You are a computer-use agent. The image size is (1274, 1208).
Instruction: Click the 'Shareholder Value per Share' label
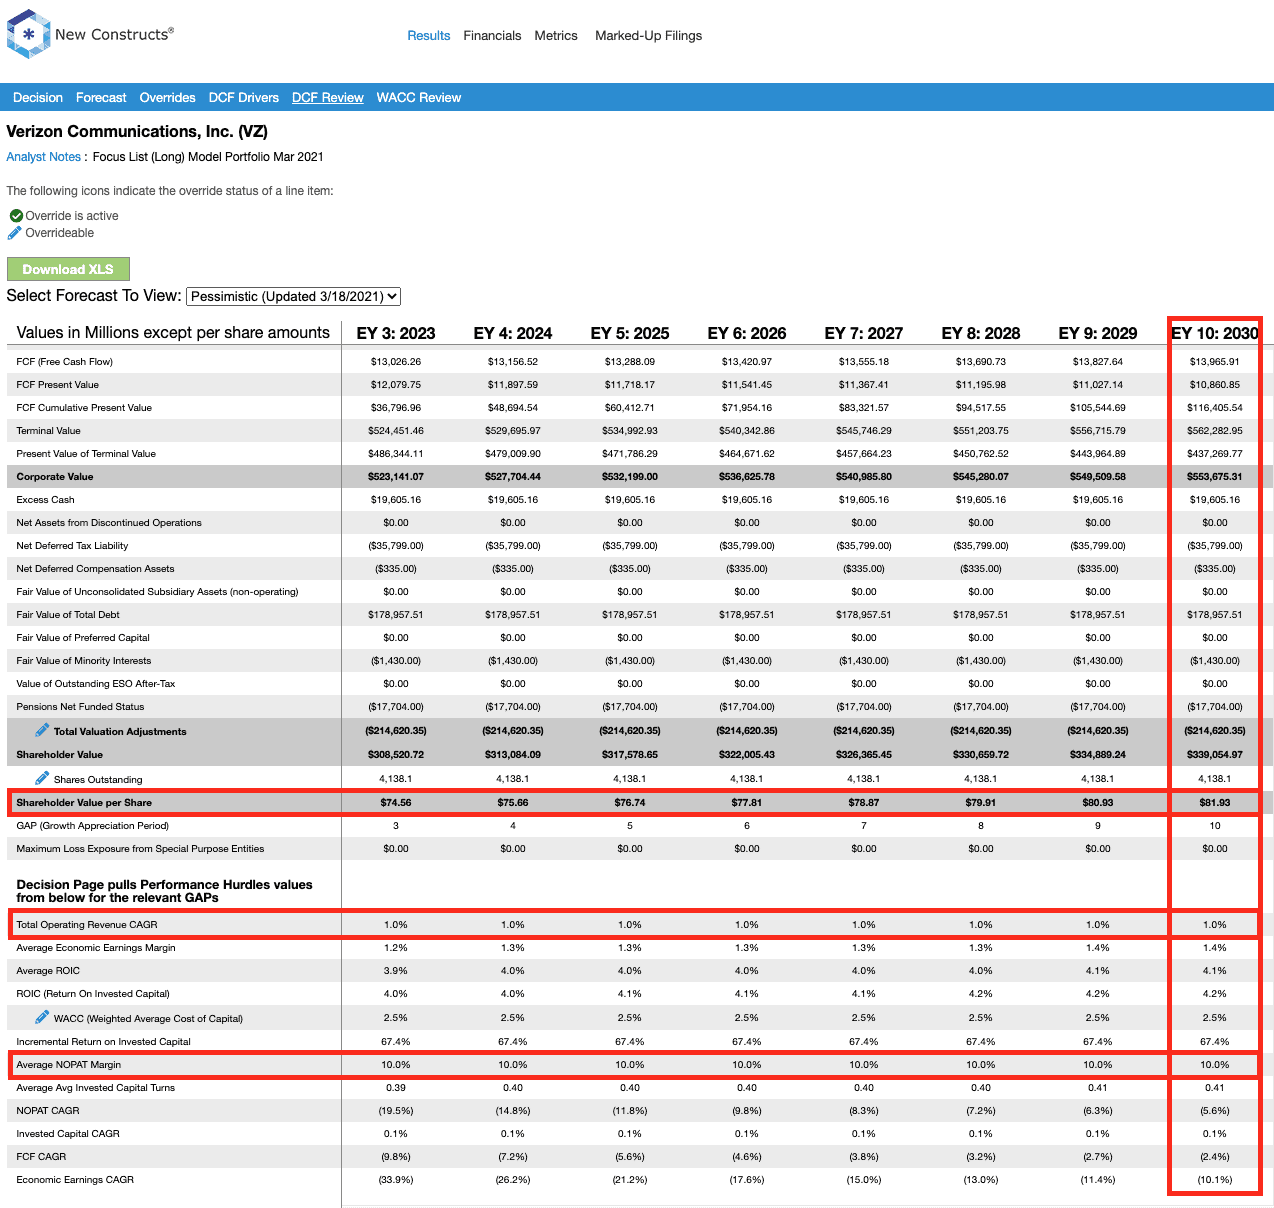[85, 803]
